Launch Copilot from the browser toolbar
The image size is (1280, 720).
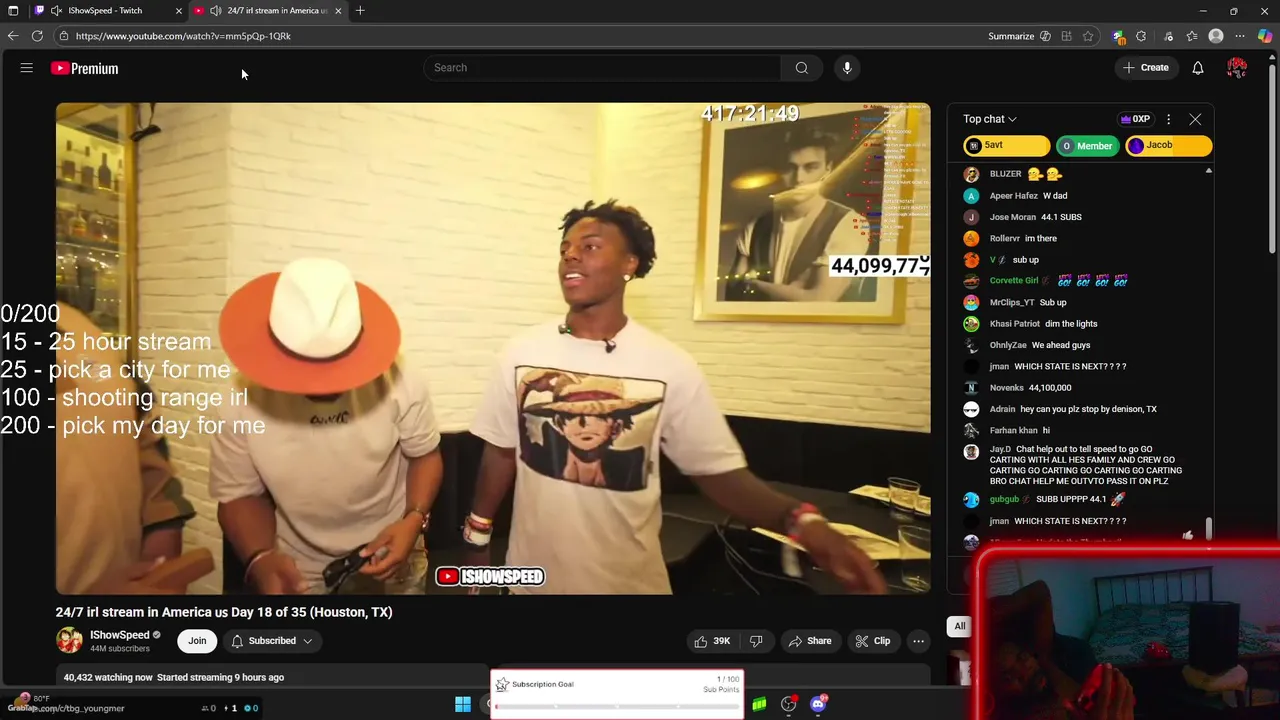pyautogui.click(x=1266, y=36)
